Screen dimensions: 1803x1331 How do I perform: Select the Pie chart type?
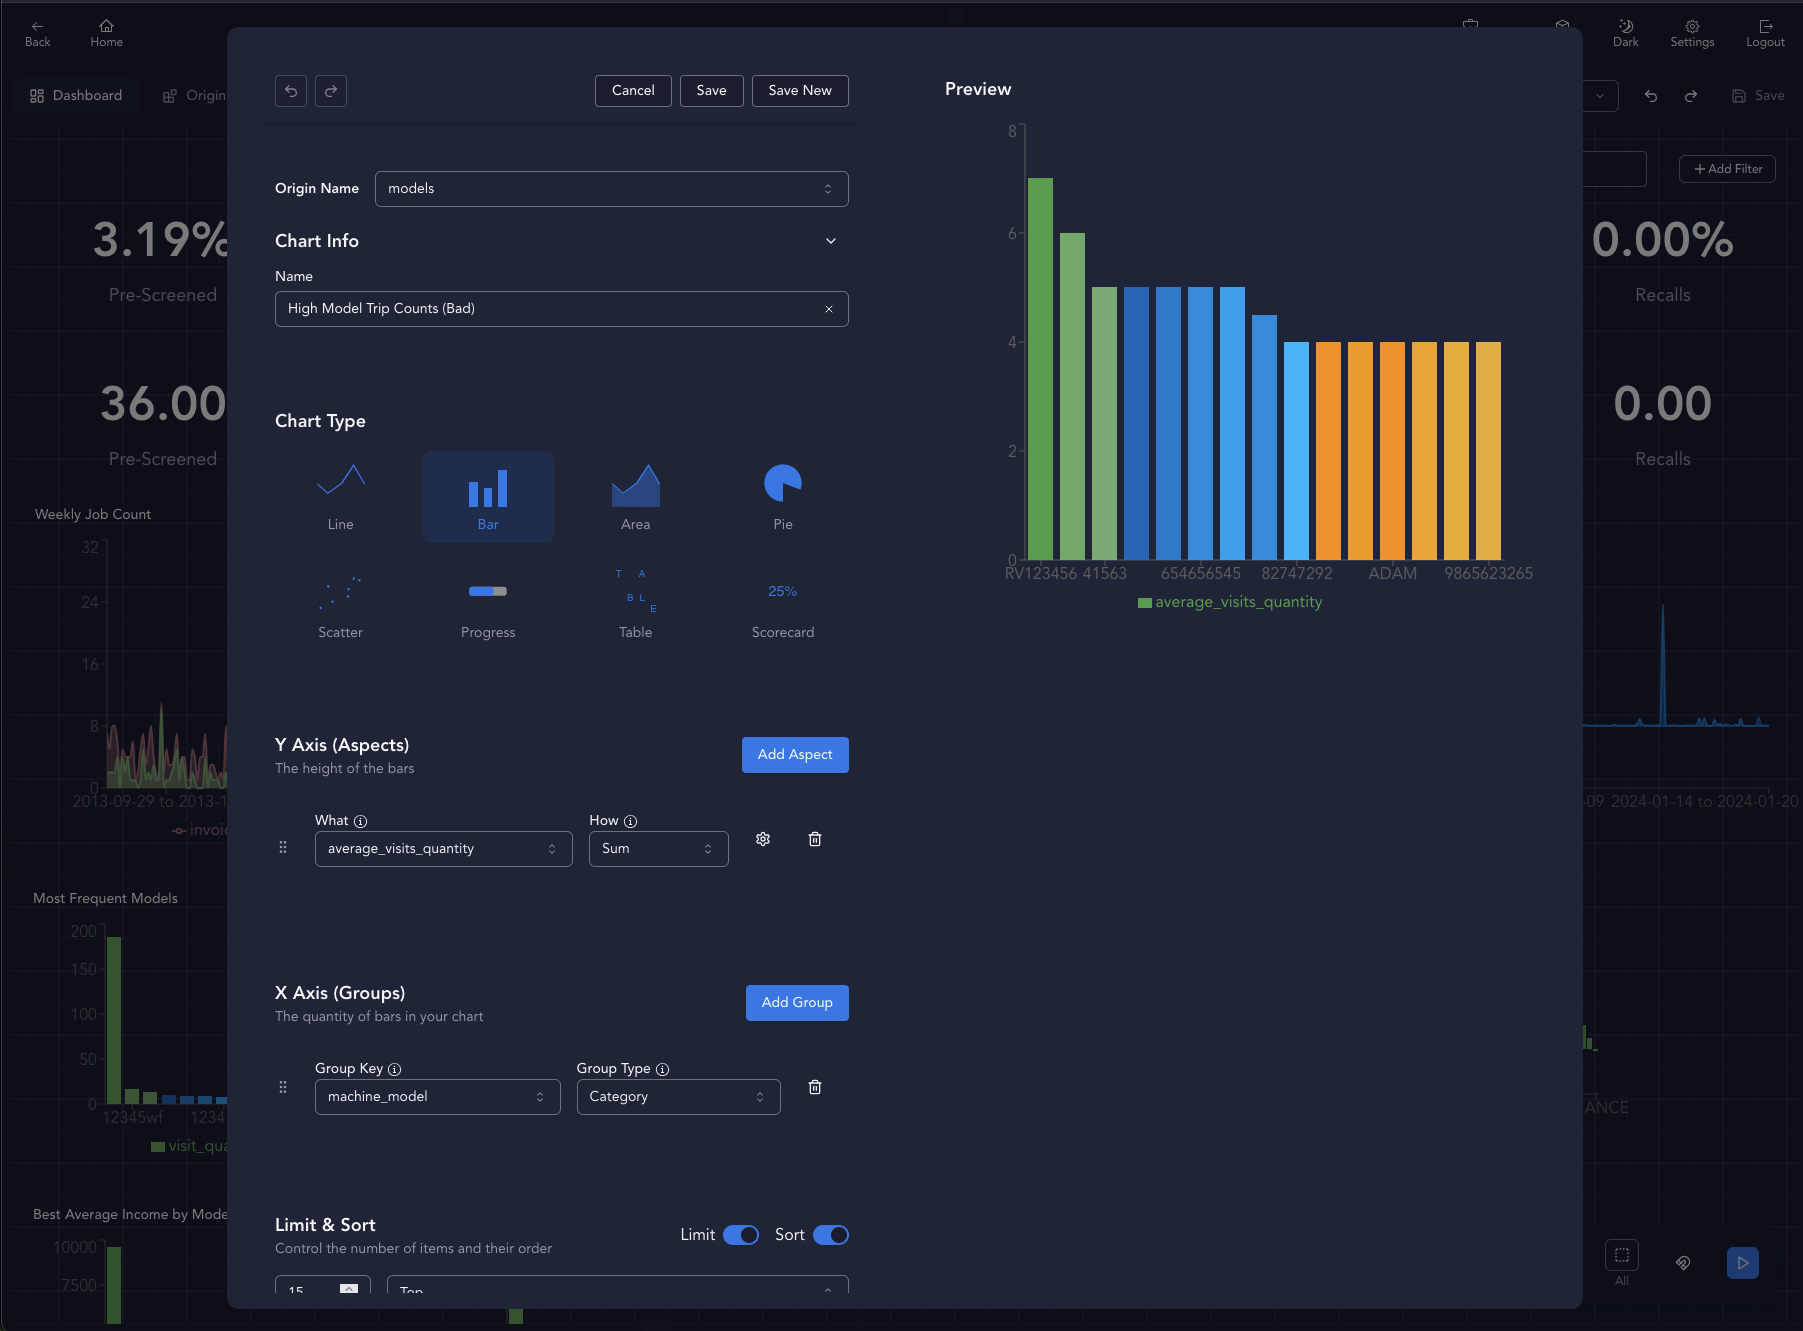782,497
